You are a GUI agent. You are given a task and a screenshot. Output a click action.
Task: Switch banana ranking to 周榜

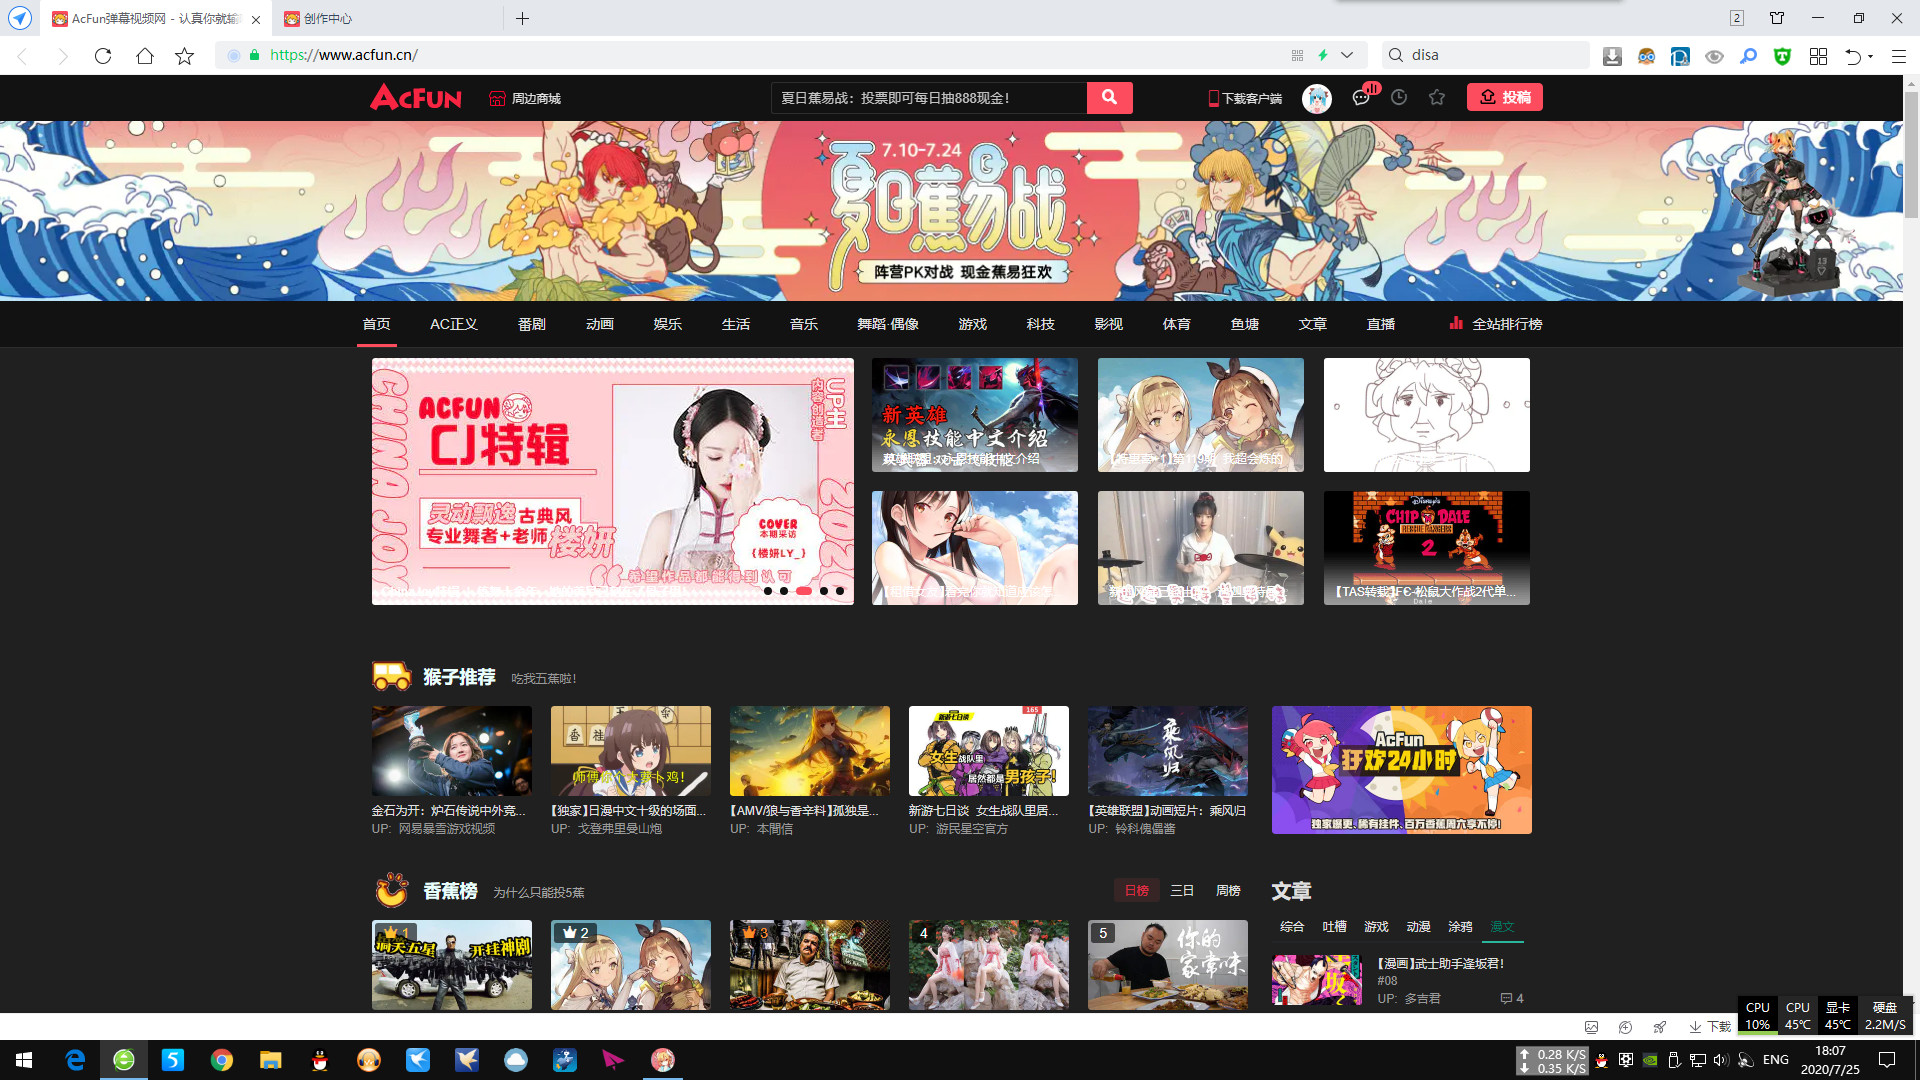[1228, 890]
